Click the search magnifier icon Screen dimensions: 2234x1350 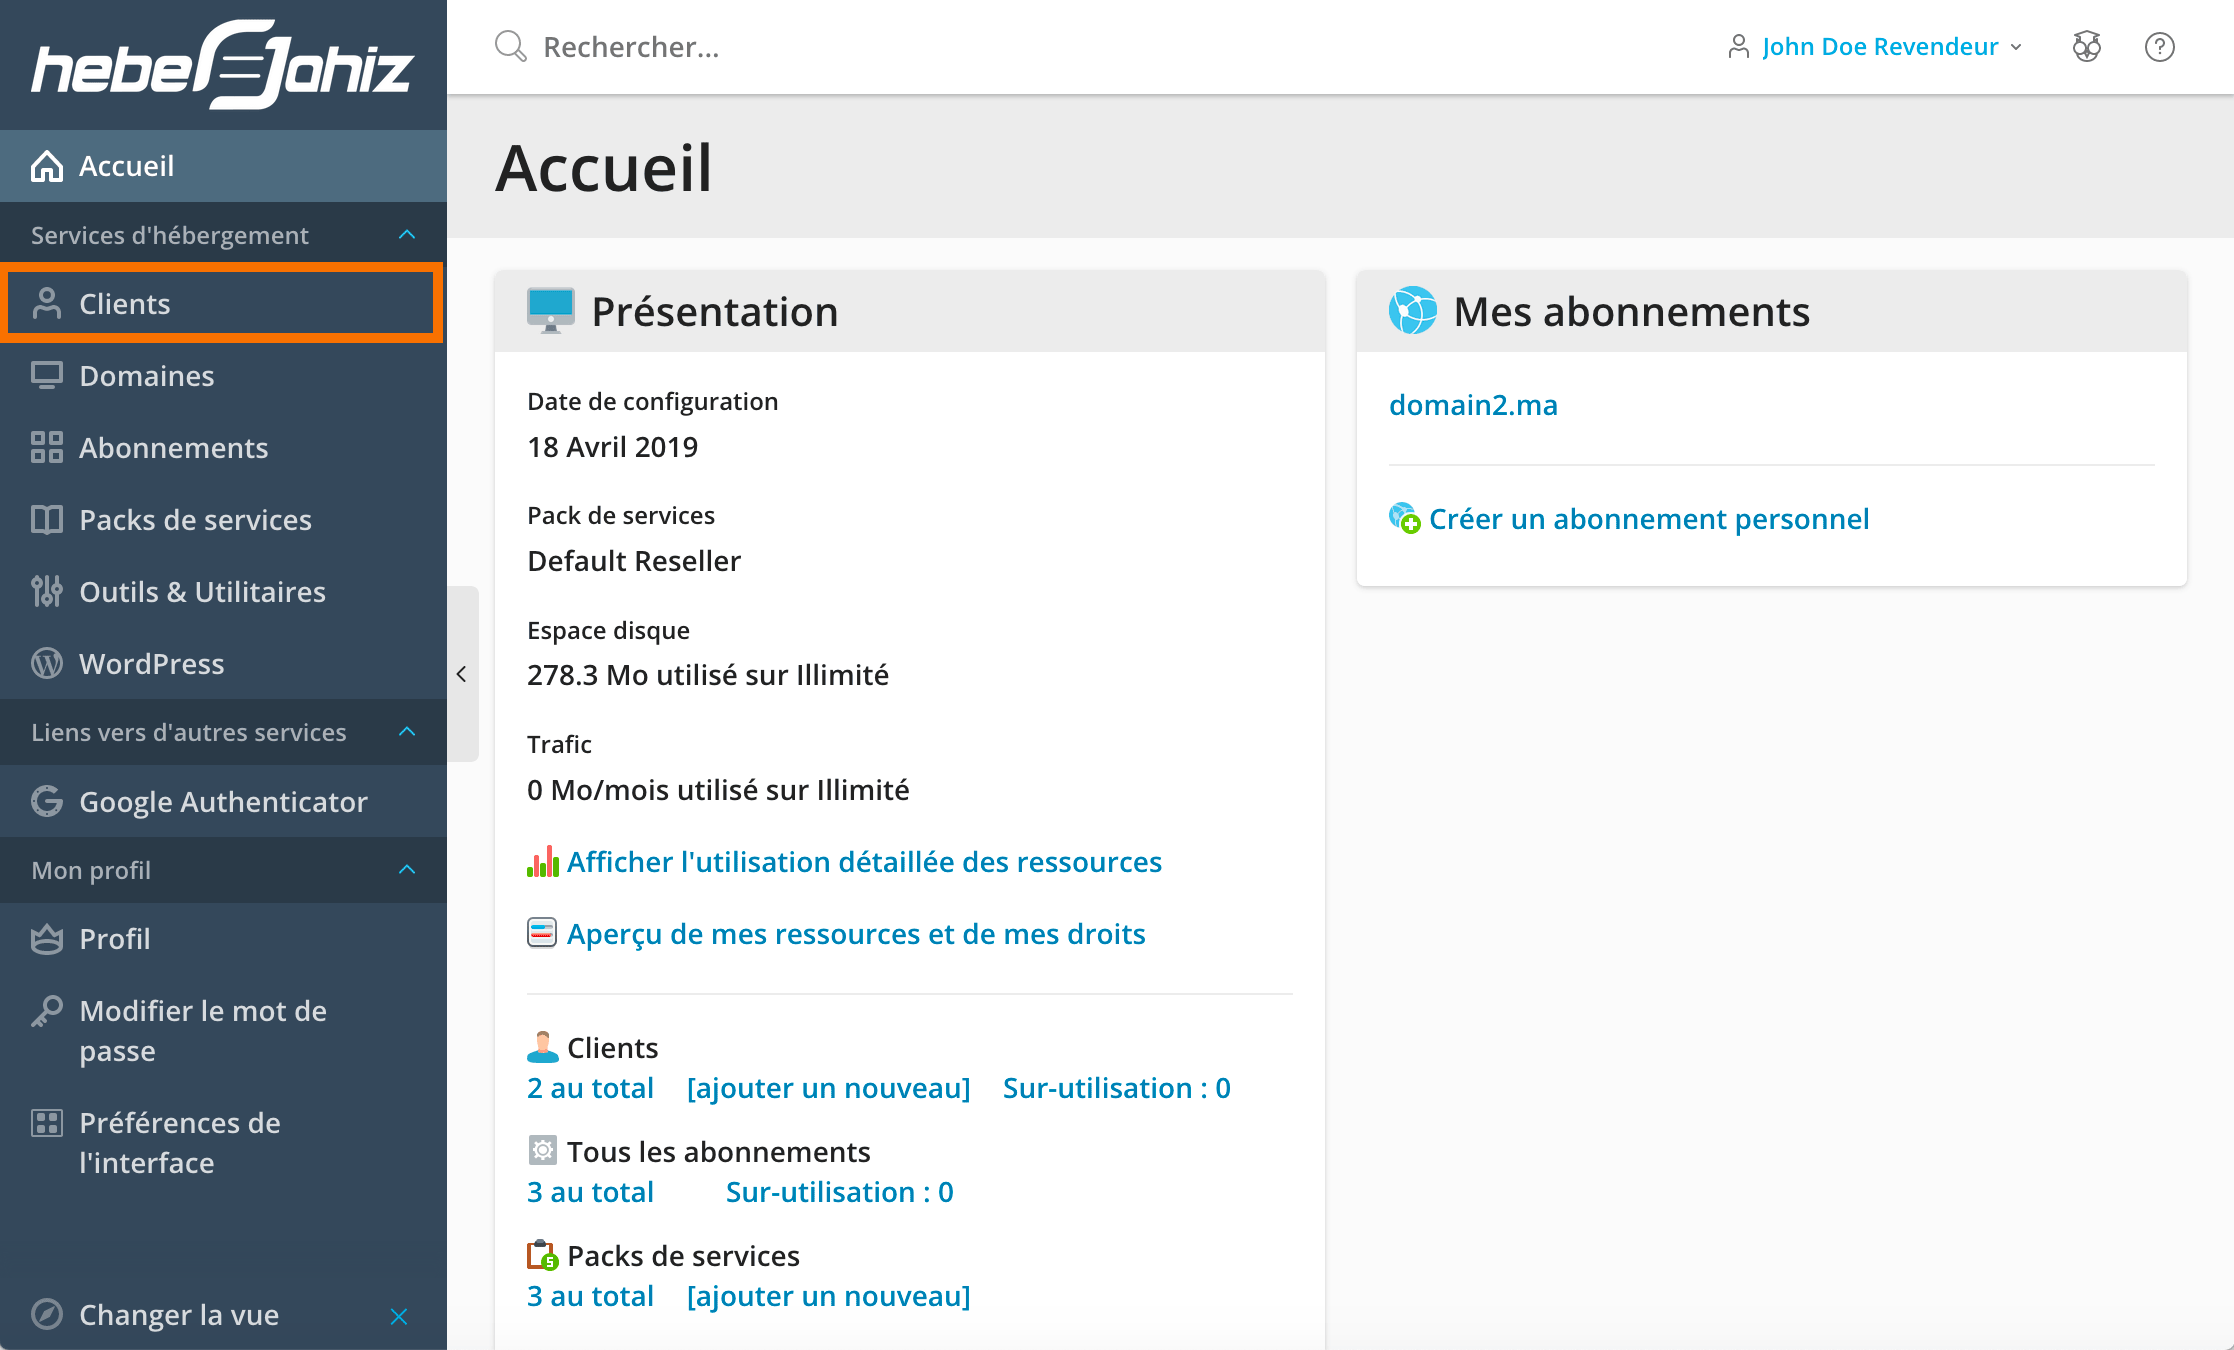point(510,46)
